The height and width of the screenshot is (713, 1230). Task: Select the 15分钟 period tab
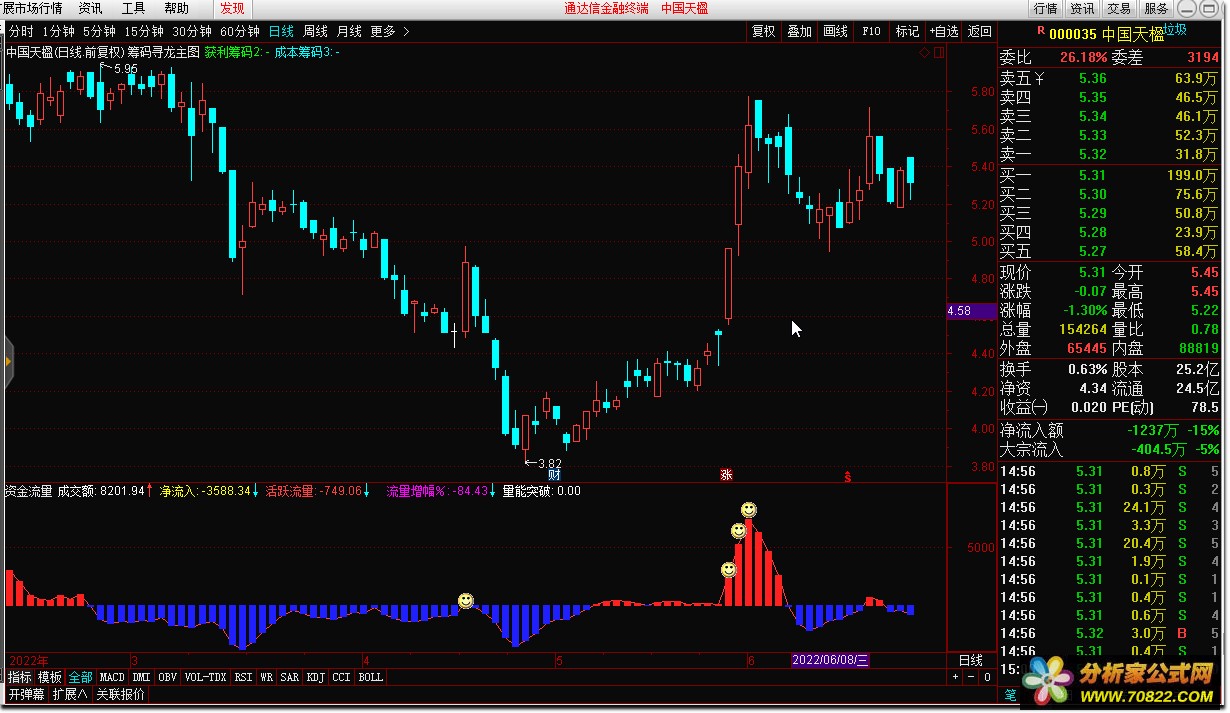point(143,31)
